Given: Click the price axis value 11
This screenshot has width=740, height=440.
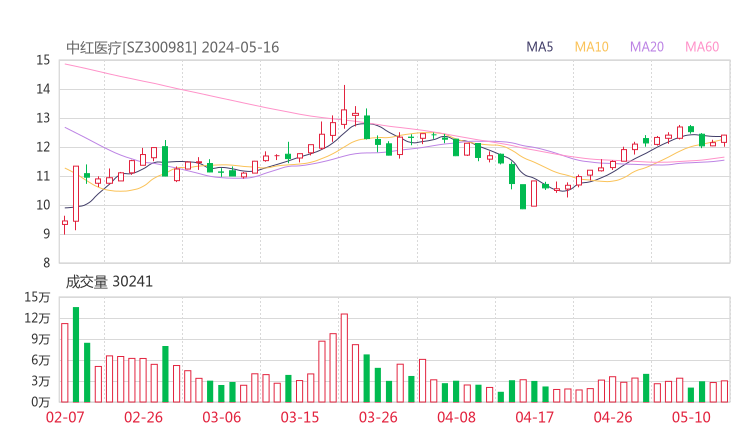Looking at the screenshot, I should pos(43,176).
